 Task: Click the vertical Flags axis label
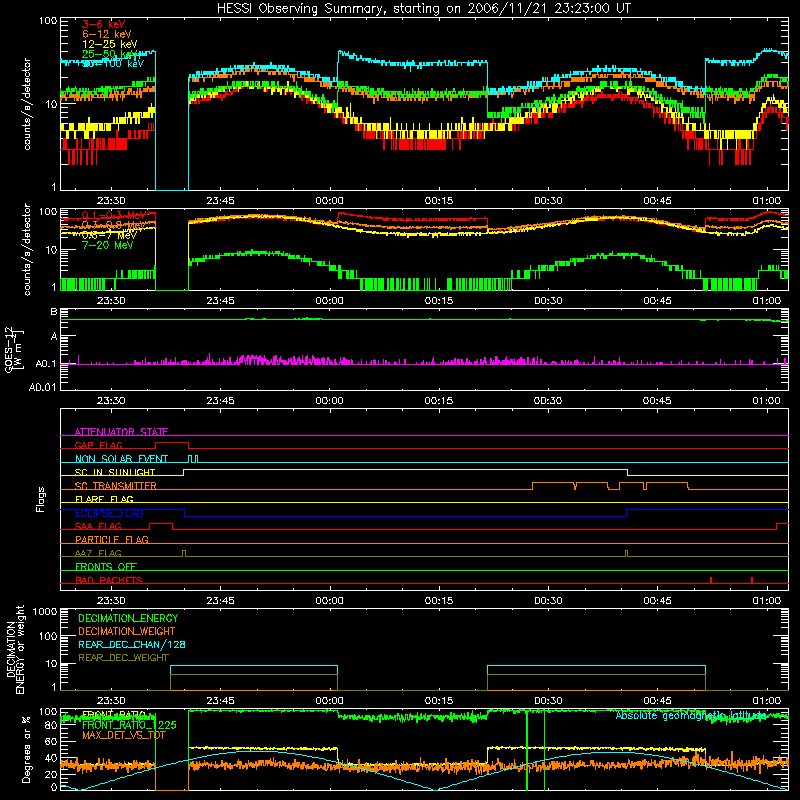(x=41, y=499)
